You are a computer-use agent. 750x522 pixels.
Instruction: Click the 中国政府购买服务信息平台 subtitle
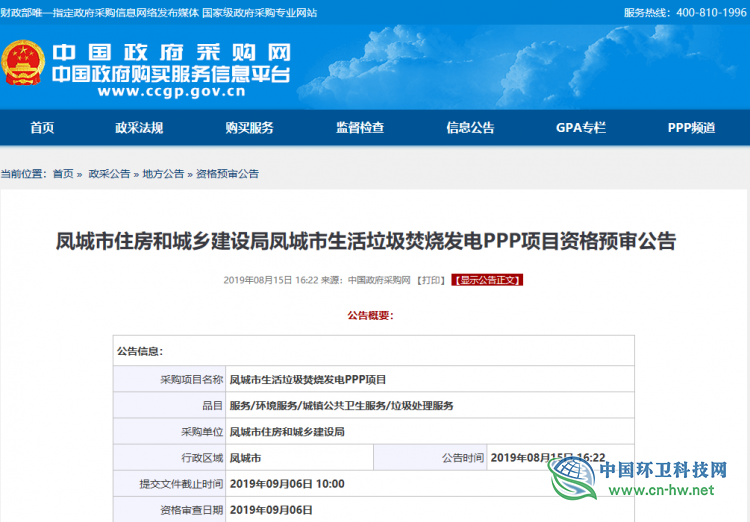pos(171,74)
